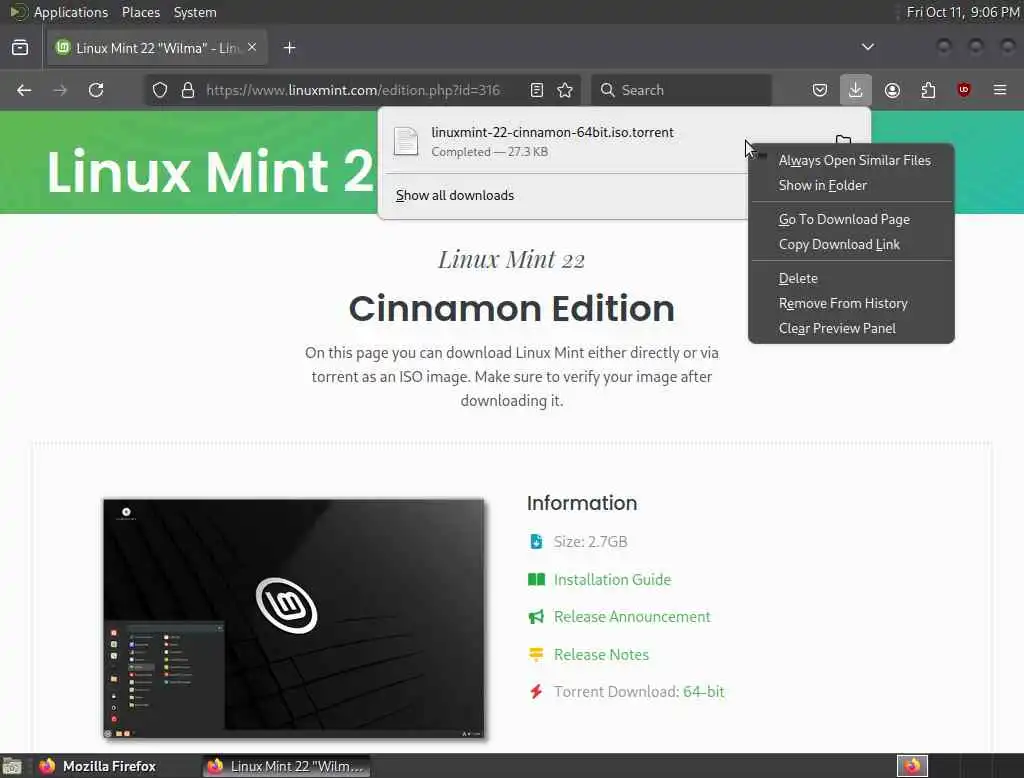Switch to Linux Mint 22 "Wilma" tab
The height and width of the screenshot is (778, 1024).
pos(157,48)
